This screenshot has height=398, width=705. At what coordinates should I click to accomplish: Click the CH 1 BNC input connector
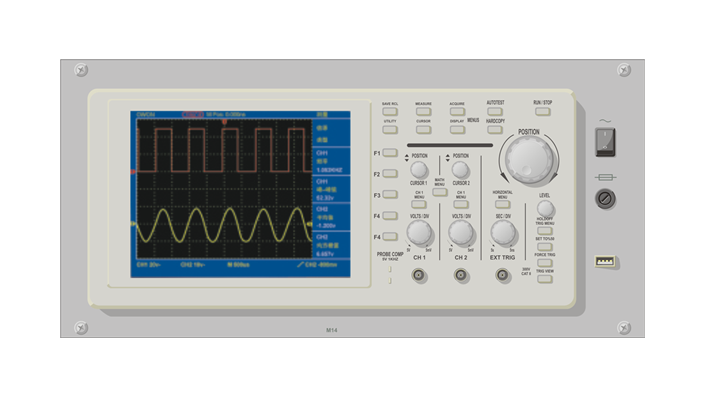click(x=418, y=274)
